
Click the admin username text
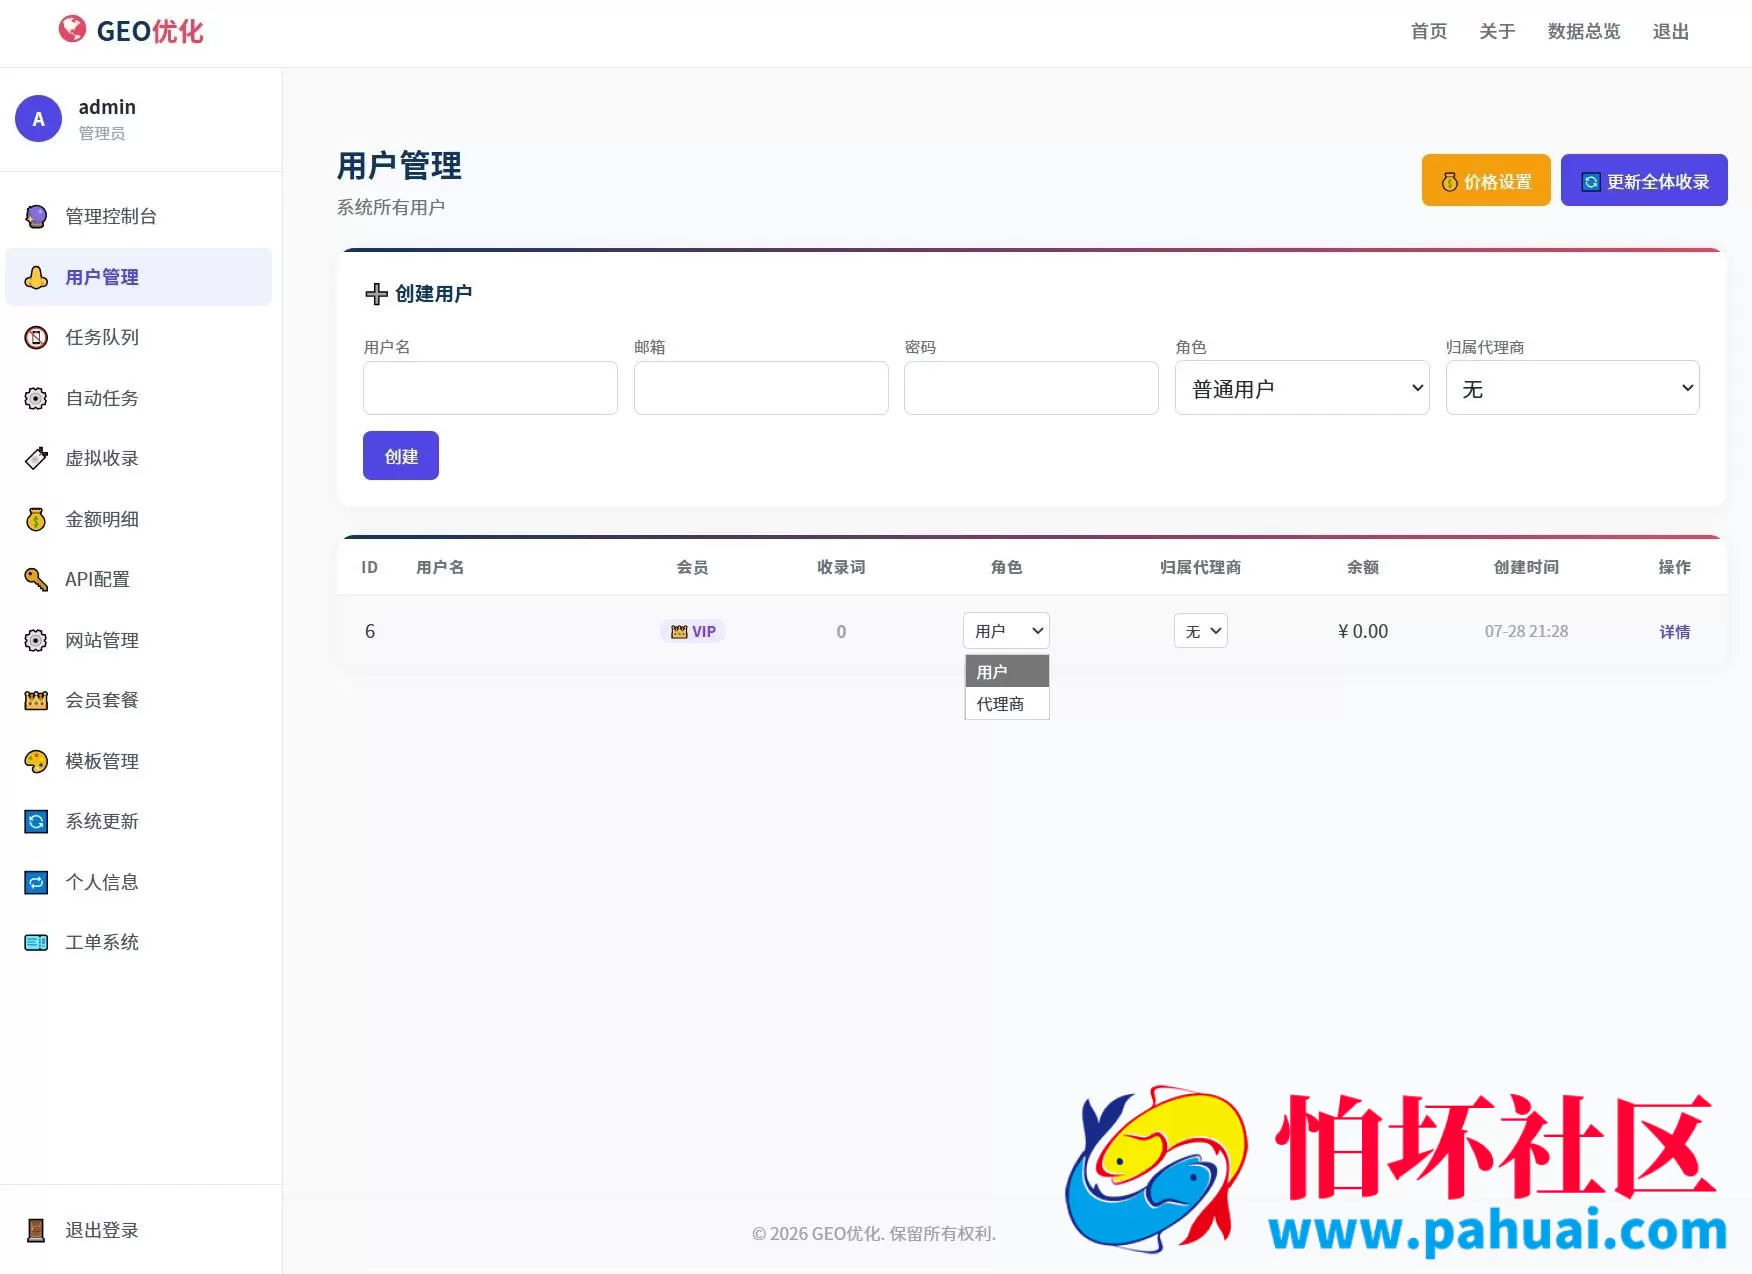click(107, 107)
